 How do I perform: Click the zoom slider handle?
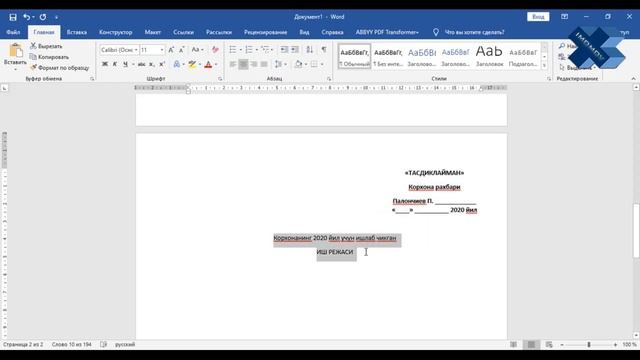589,345
